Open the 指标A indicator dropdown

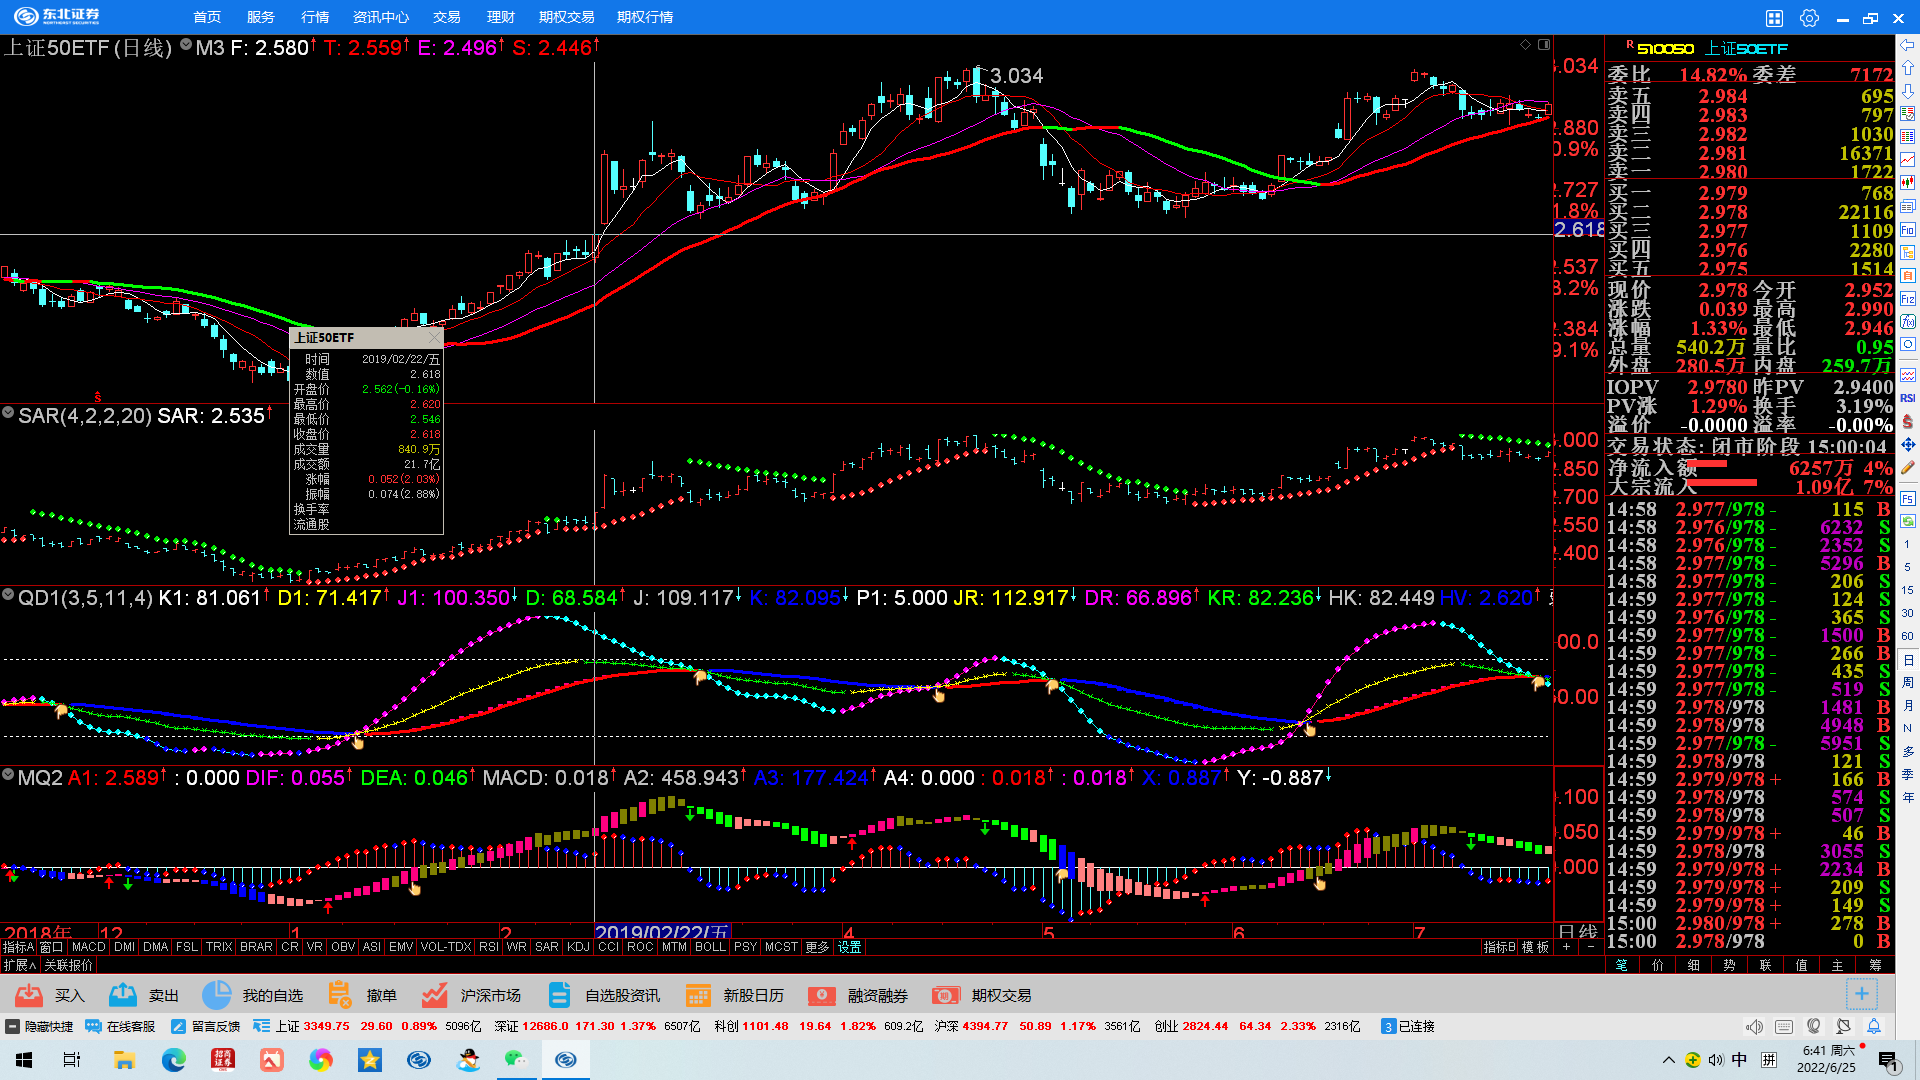(x=19, y=947)
